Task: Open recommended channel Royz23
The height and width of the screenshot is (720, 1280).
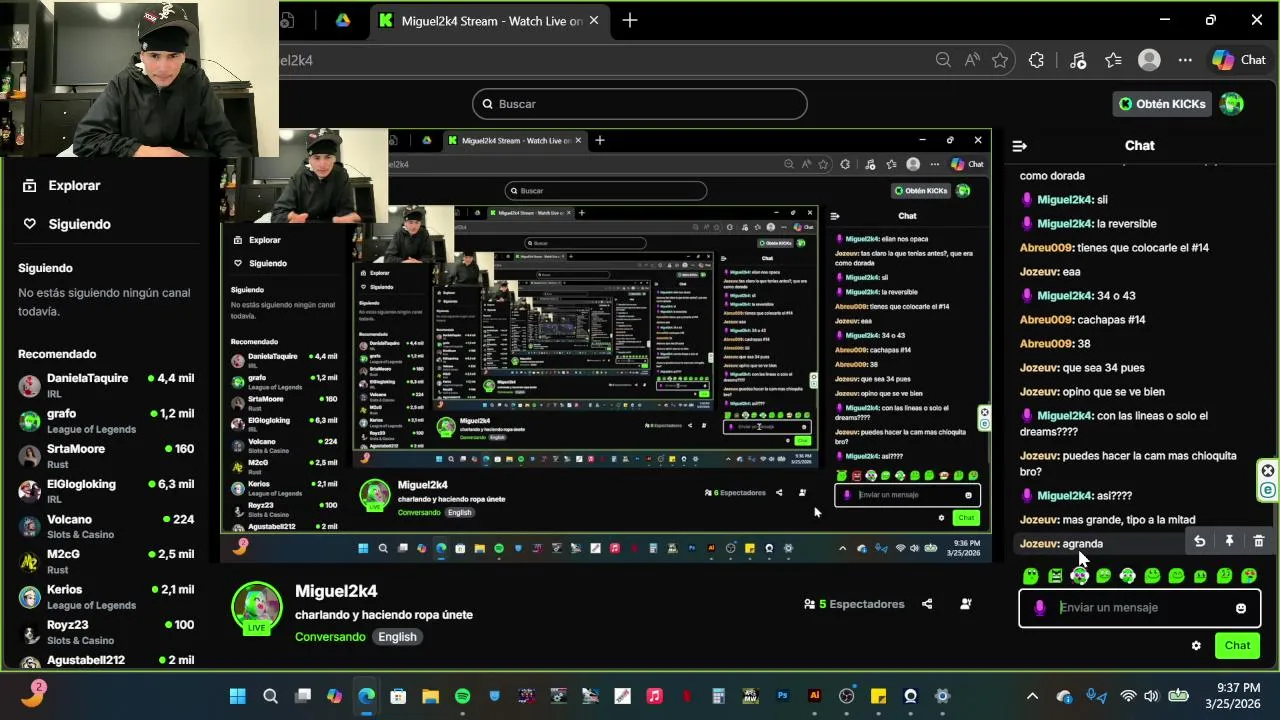Action: coord(106,632)
